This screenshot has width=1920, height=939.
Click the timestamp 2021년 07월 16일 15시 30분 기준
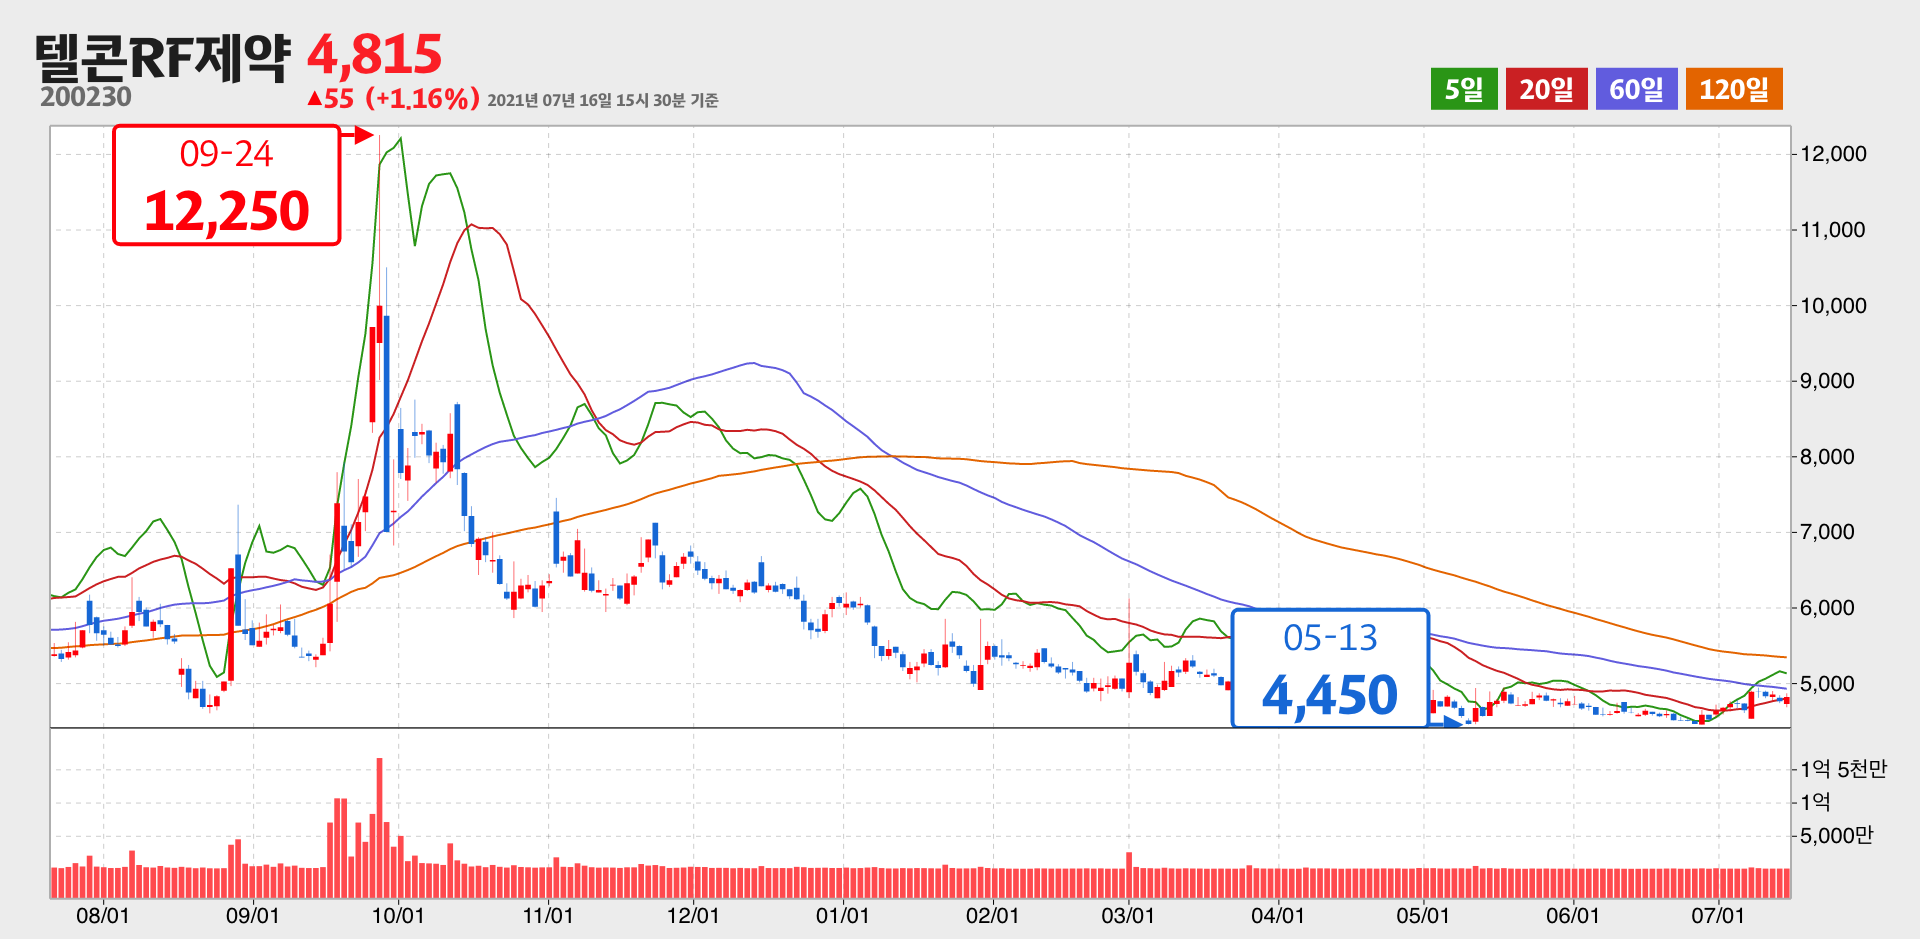603,100
